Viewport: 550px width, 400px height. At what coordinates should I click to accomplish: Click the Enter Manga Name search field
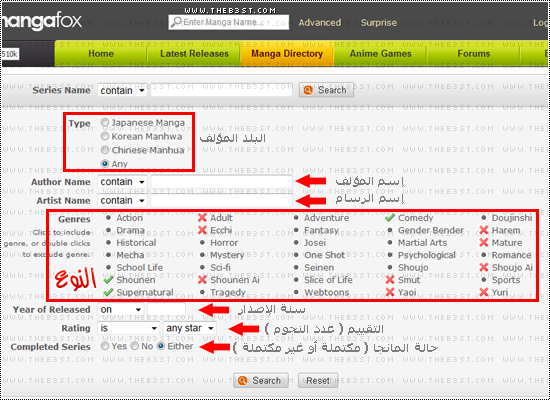pos(228,22)
